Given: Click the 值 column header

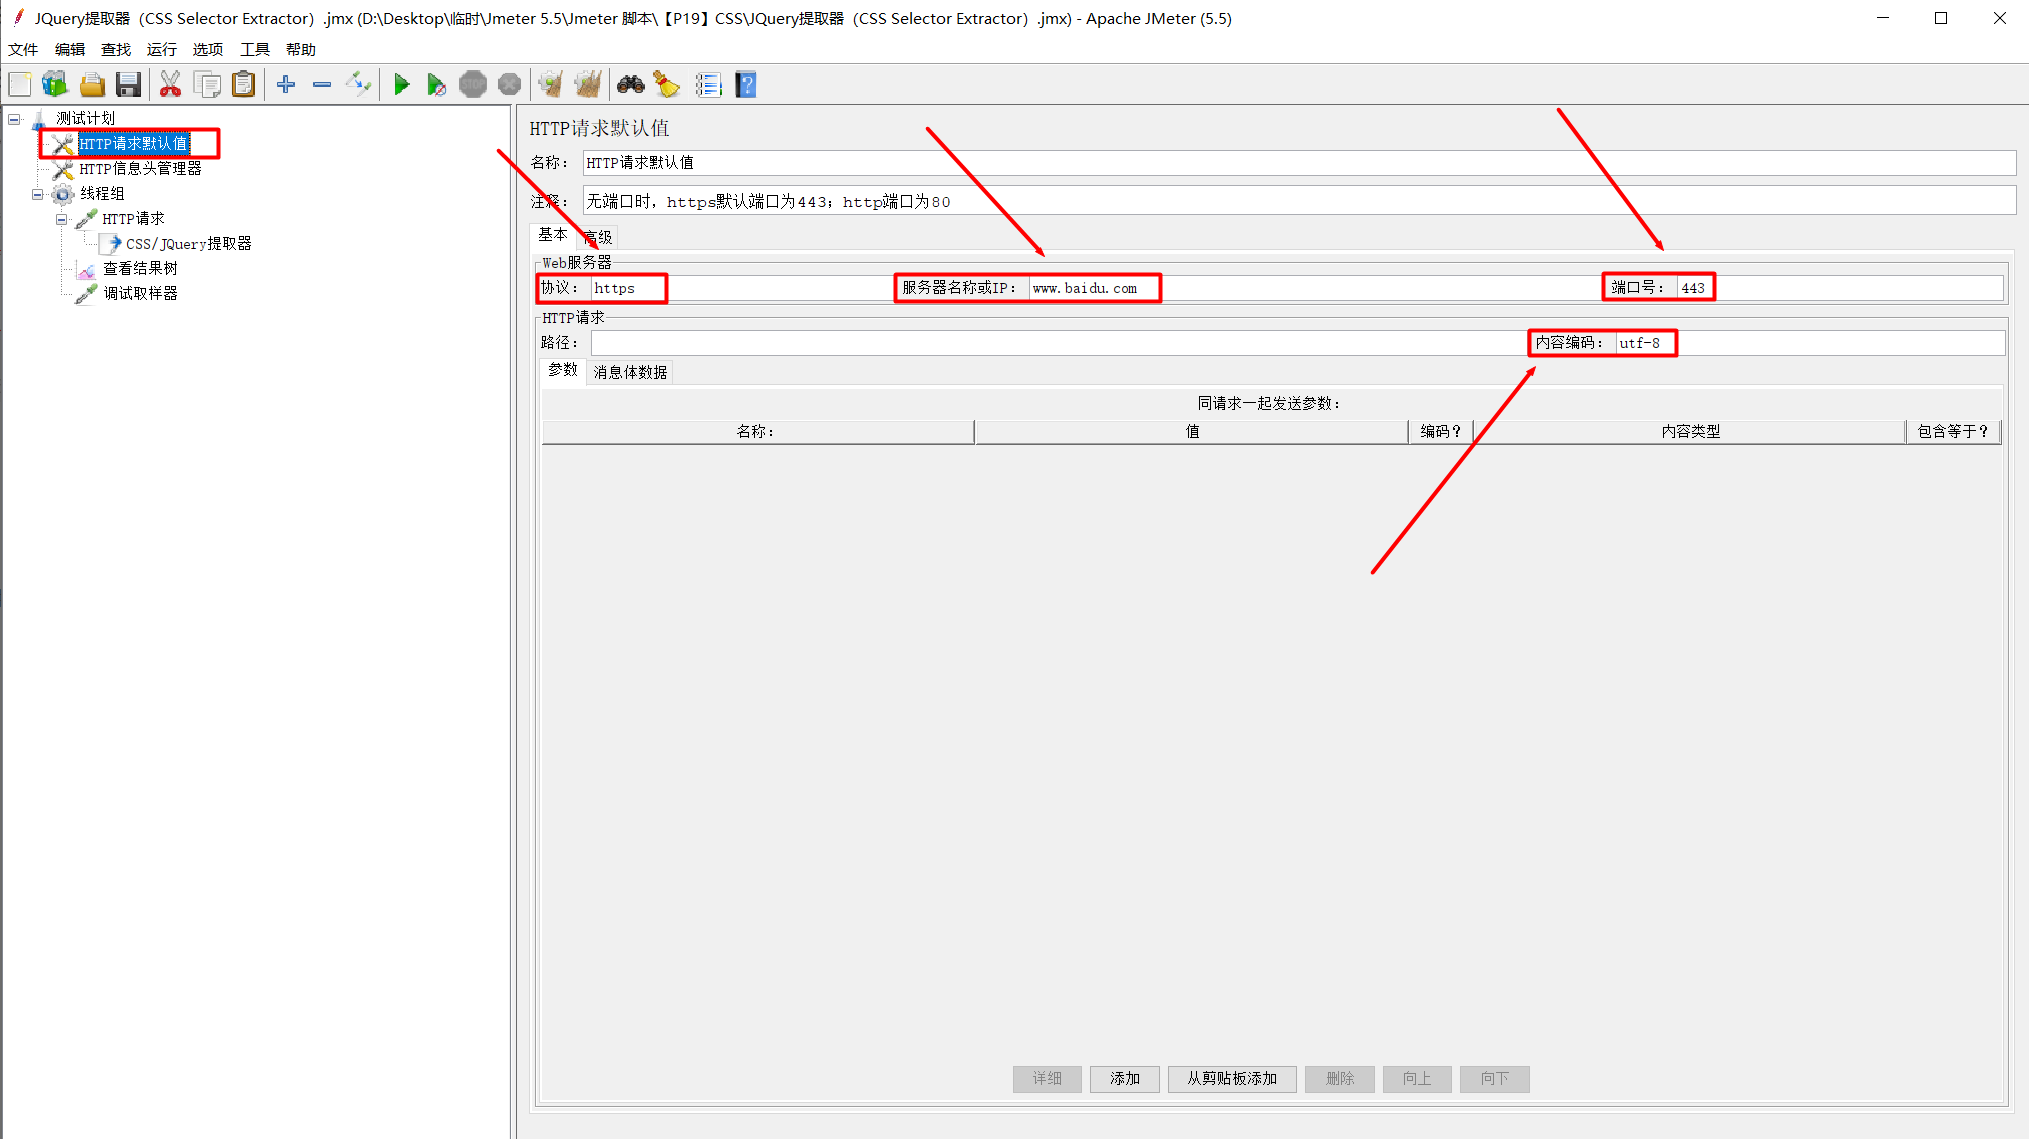Looking at the screenshot, I should tap(1192, 432).
